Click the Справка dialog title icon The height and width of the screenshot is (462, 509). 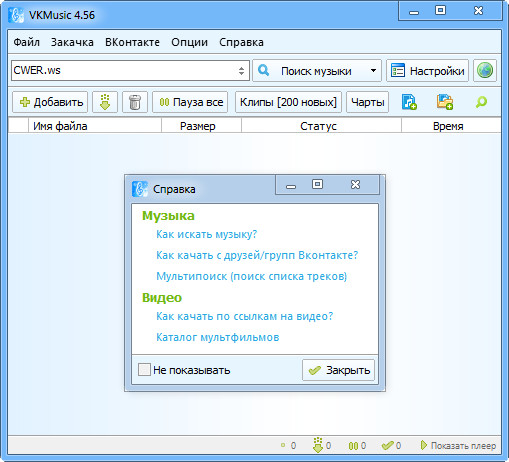click(x=140, y=189)
